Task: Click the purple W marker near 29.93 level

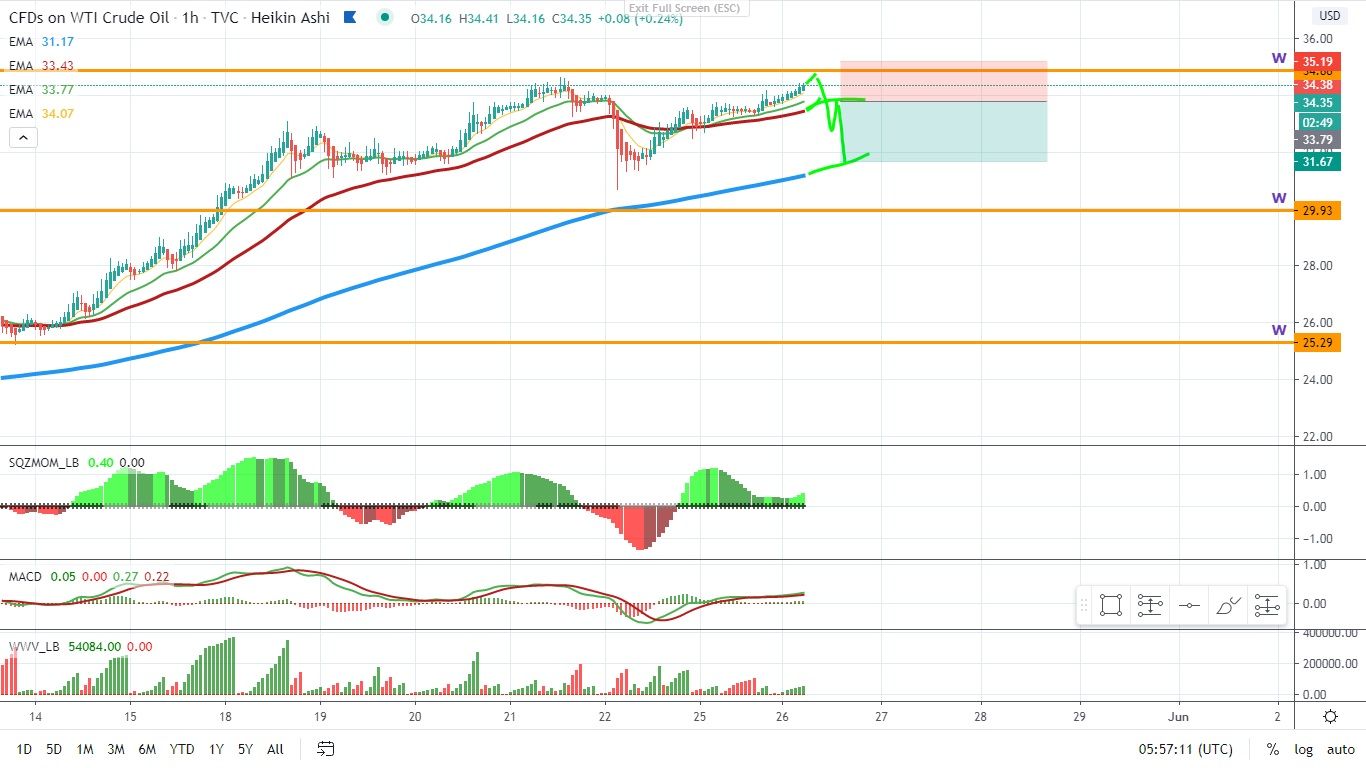Action: click(x=1278, y=198)
